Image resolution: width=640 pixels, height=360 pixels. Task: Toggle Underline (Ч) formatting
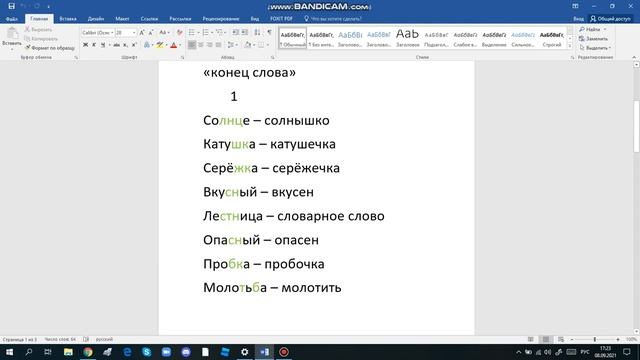tap(103, 45)
